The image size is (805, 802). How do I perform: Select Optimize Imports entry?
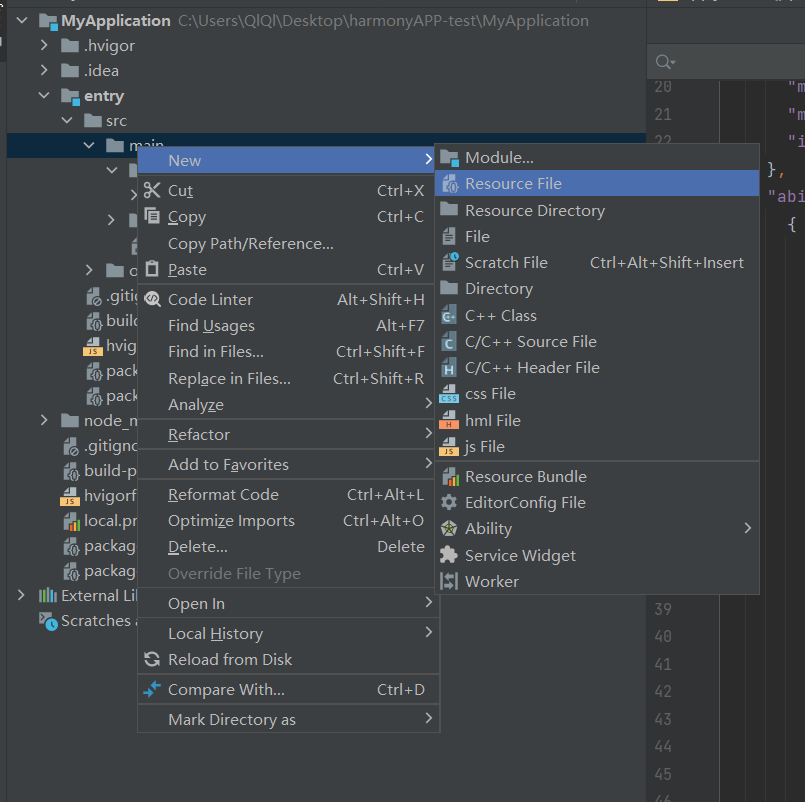click(x=286, y=521)
